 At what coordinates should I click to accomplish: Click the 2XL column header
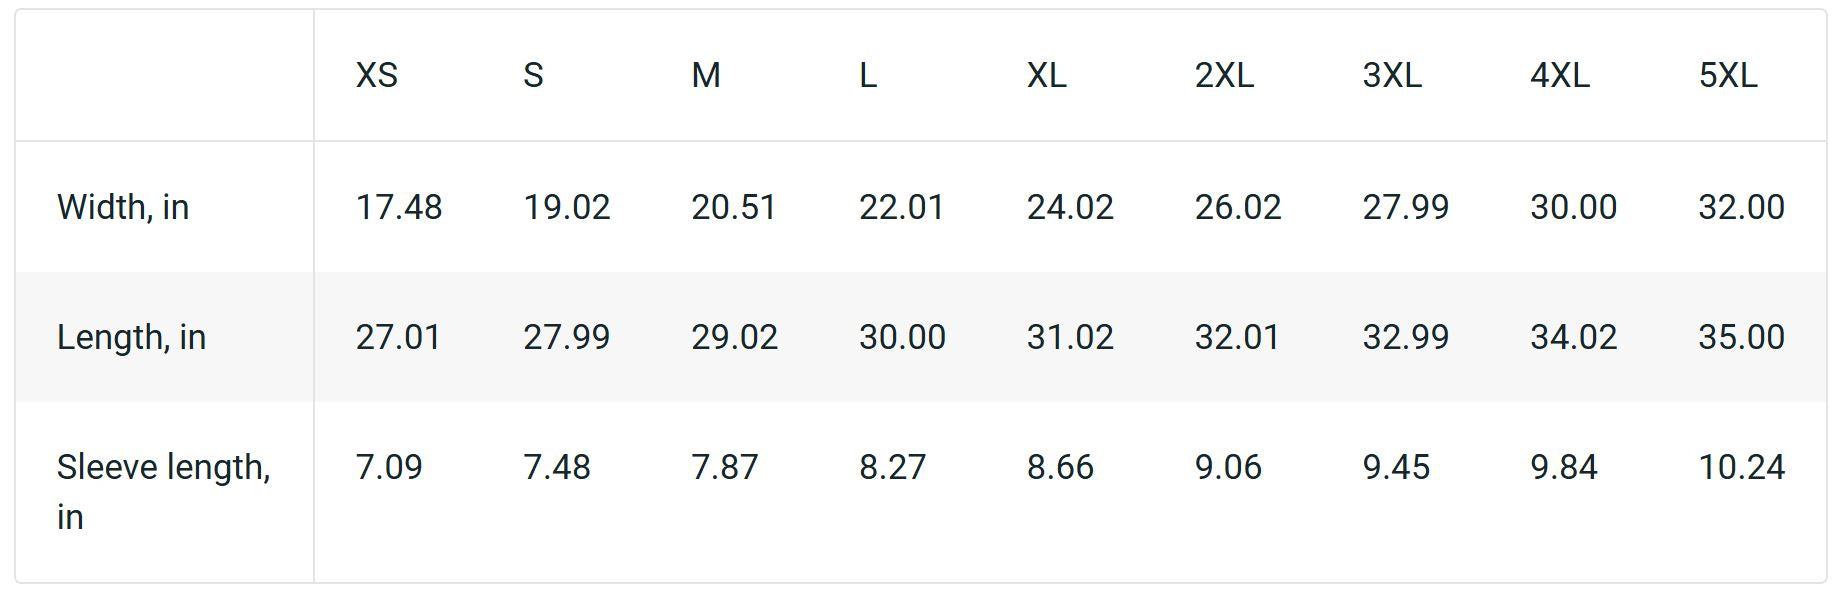coord(1224,75)
